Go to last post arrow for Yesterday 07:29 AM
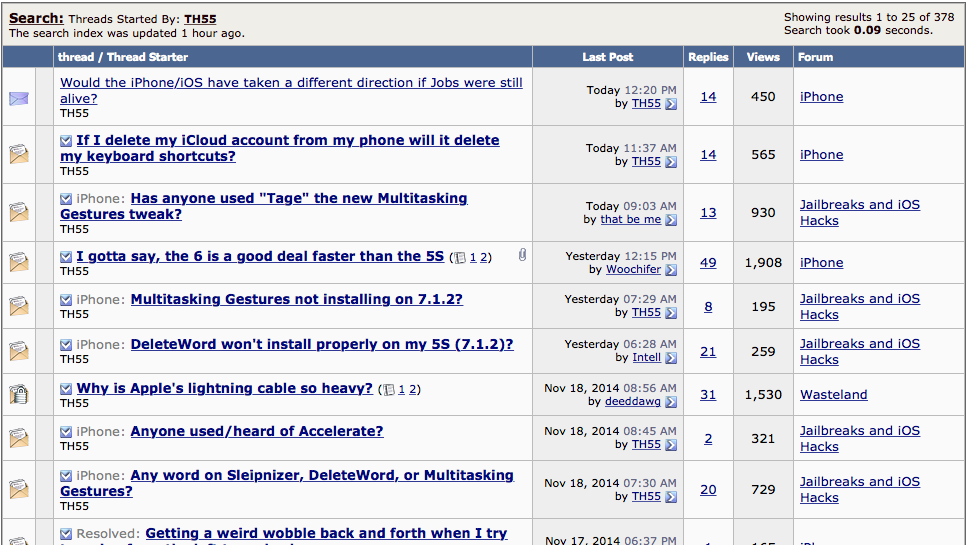The width and height of the screenshot is (970, 545). pos(671,313)
